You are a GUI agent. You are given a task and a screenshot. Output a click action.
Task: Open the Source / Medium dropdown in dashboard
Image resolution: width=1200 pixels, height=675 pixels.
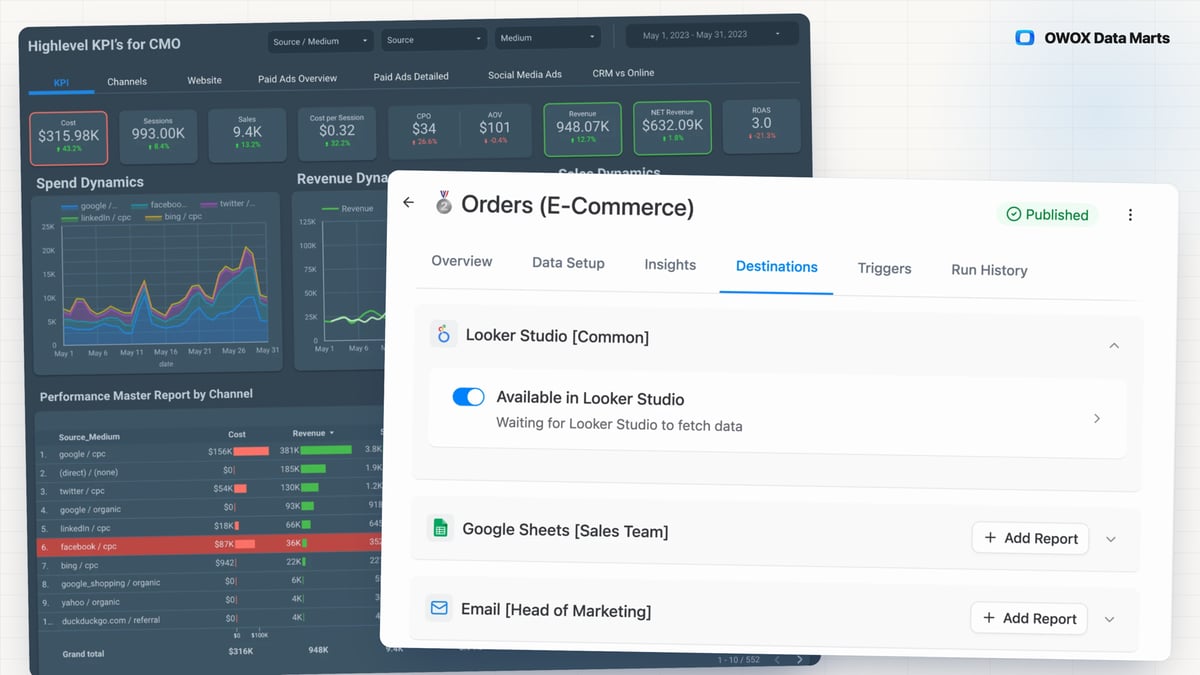321,41
